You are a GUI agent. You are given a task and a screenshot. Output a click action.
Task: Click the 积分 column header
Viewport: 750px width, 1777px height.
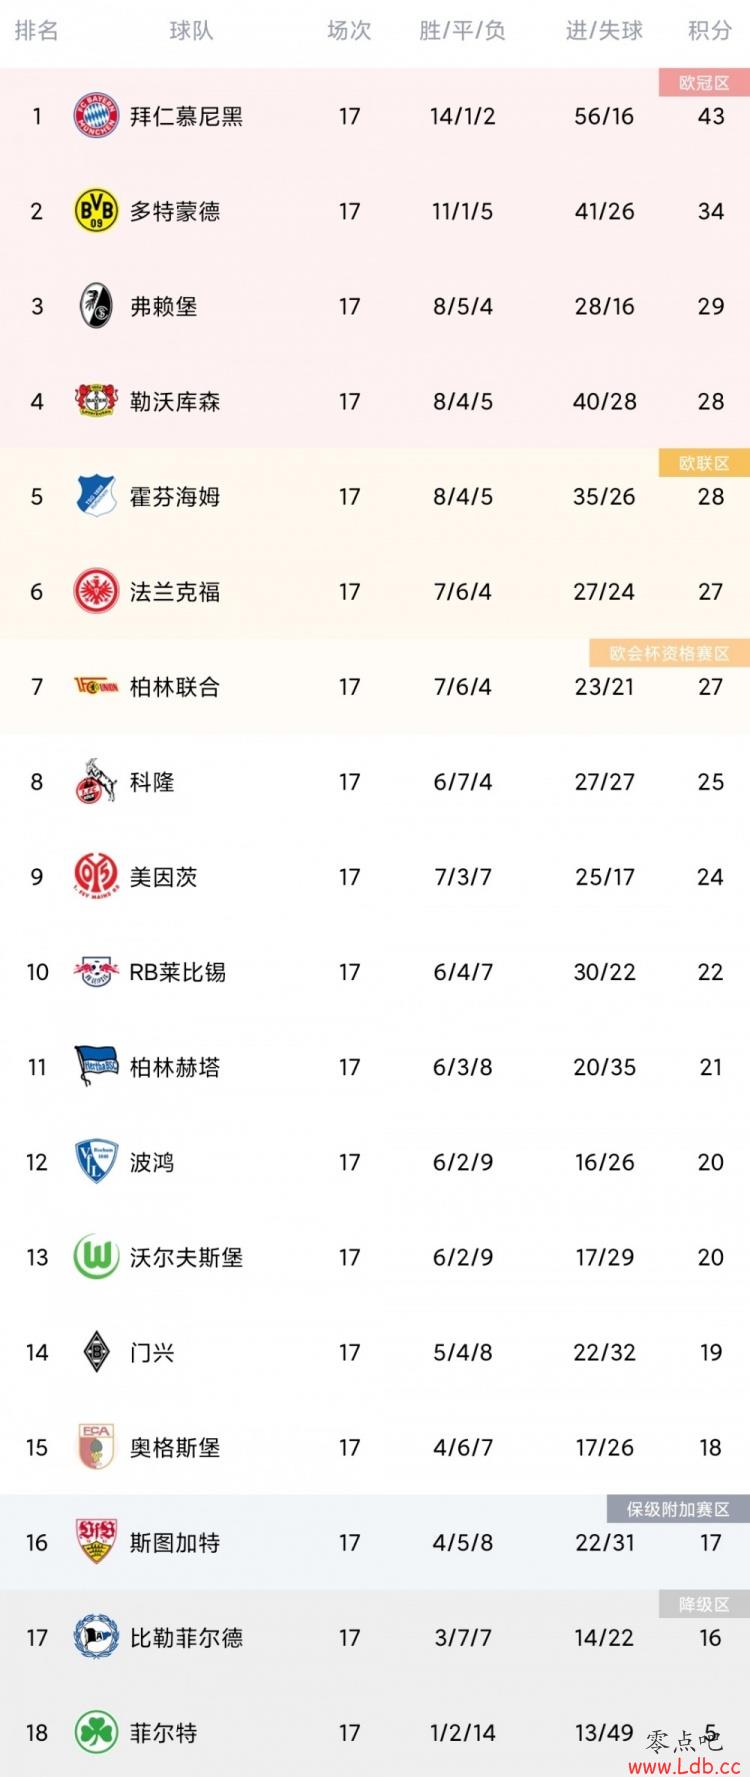[710, 31]
